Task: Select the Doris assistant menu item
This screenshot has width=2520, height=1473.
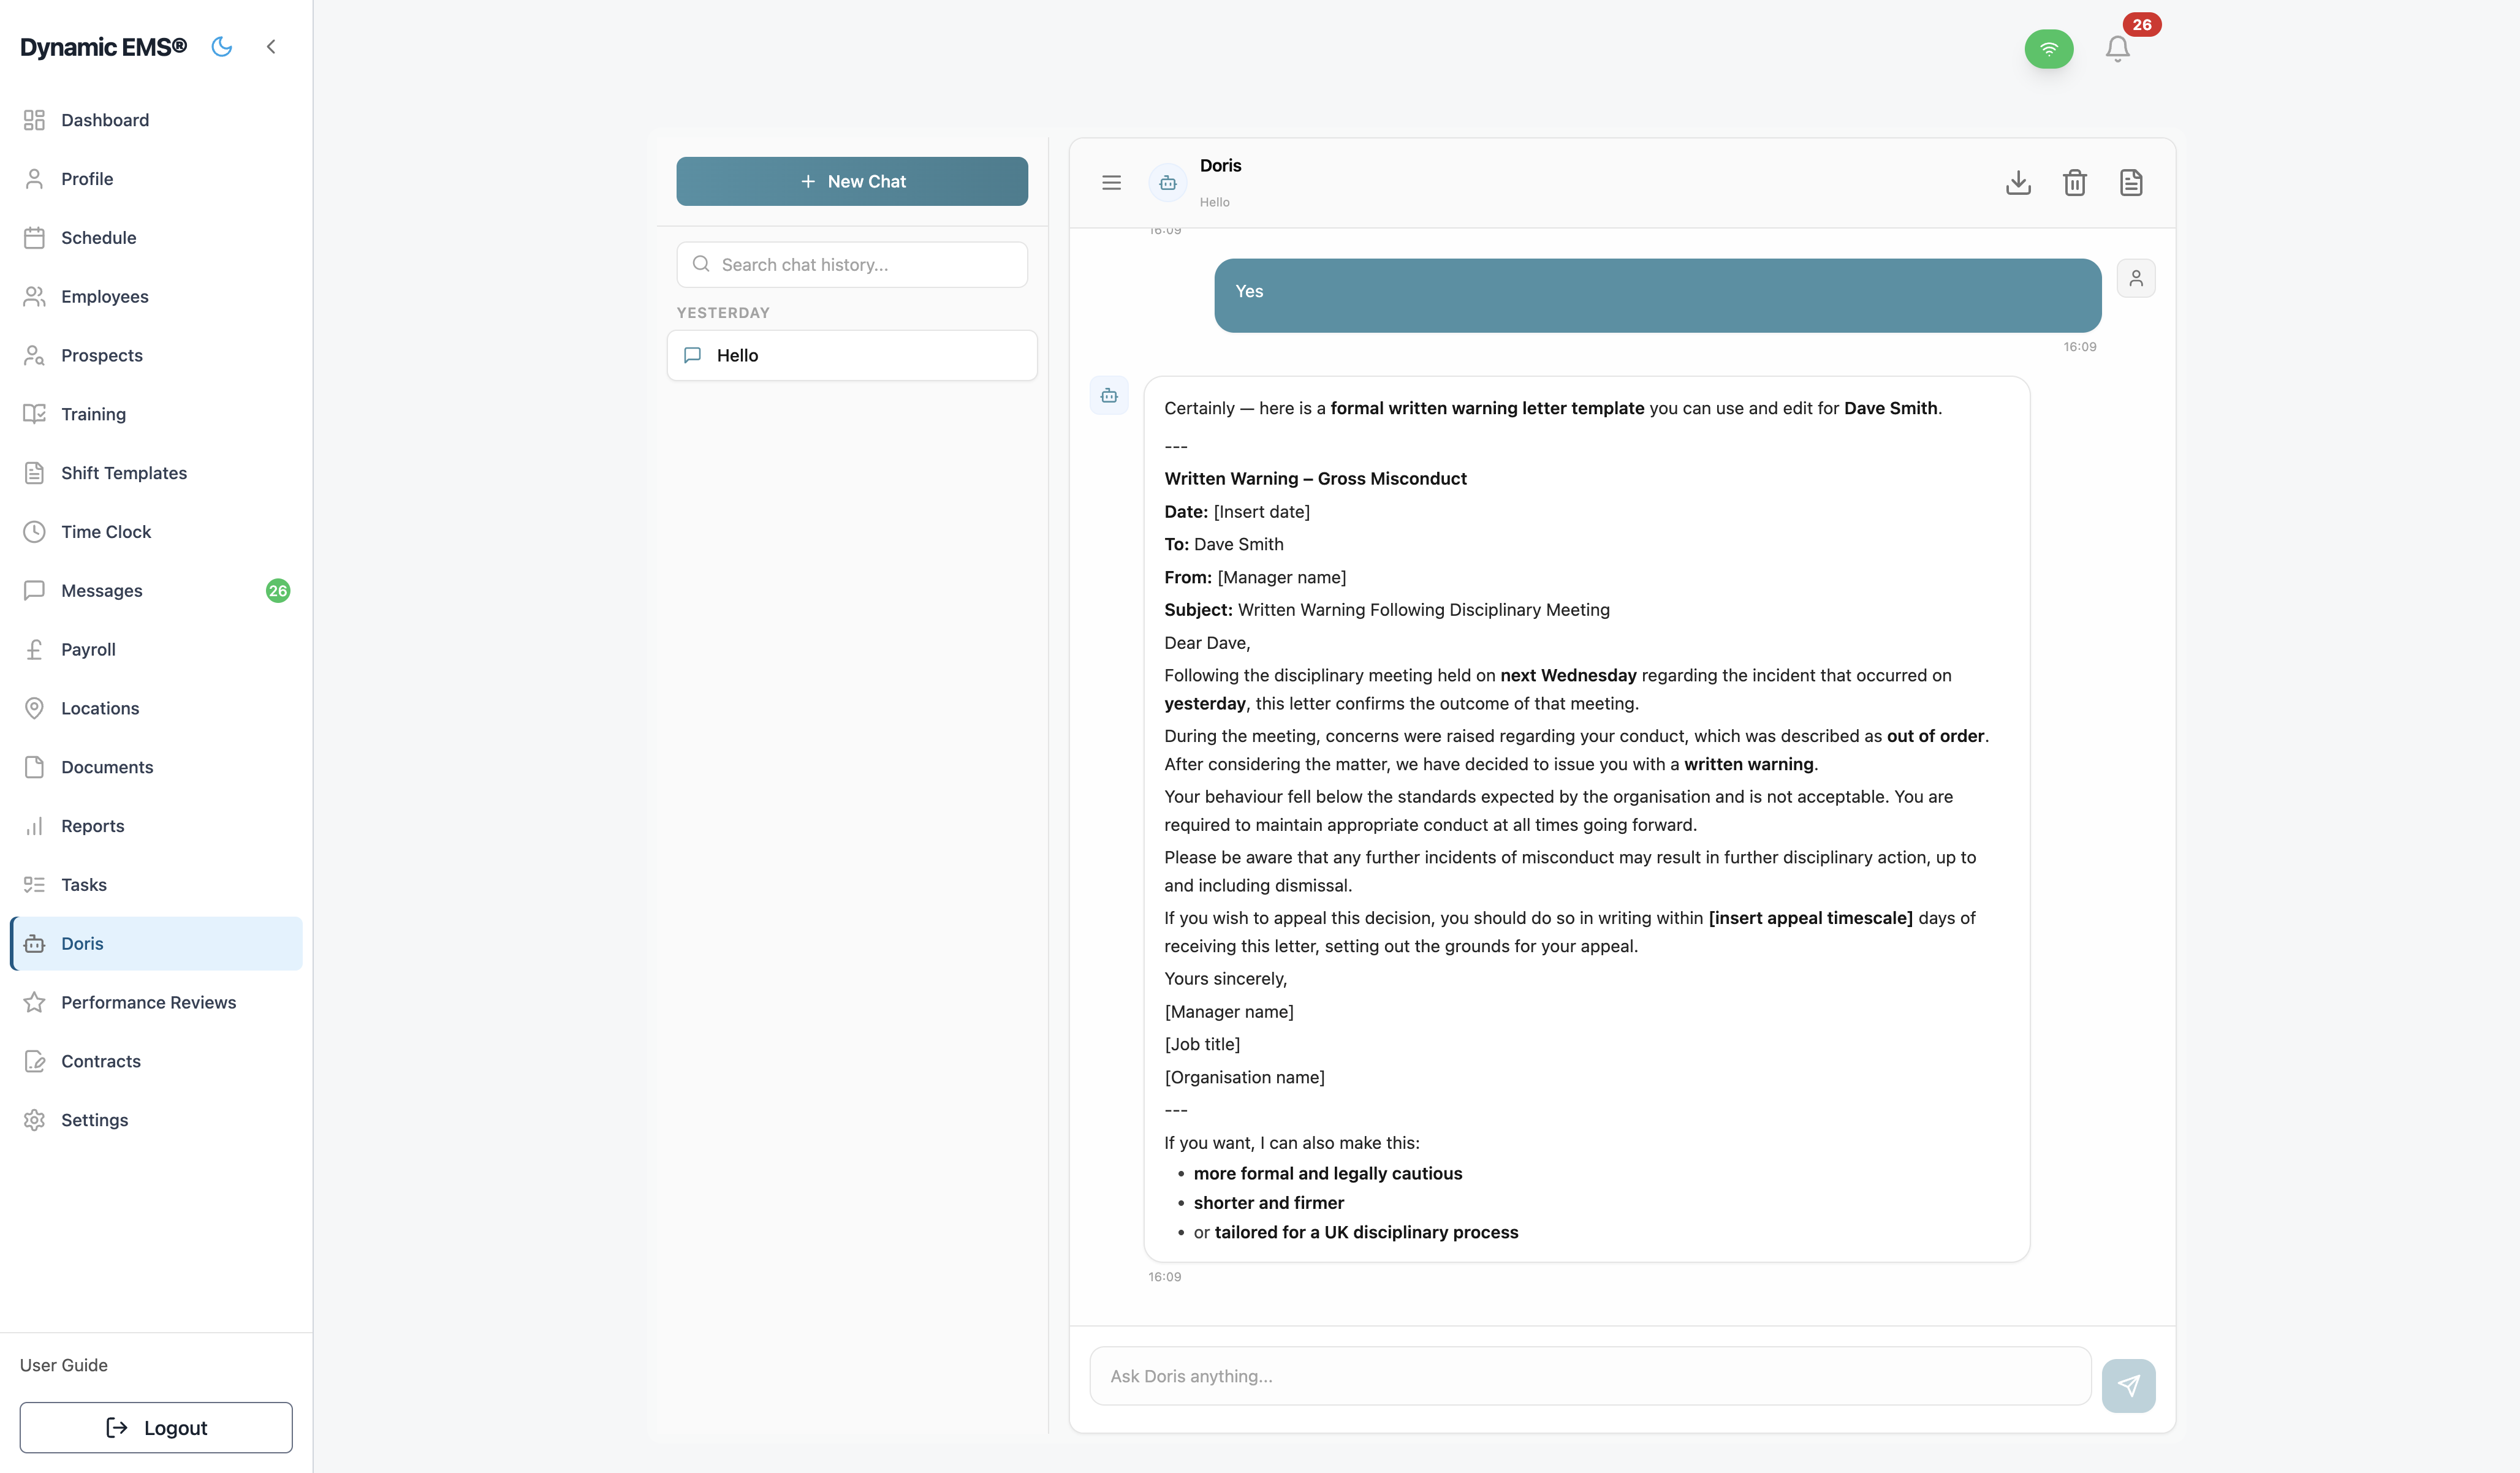Action: [x=156, y=944]
